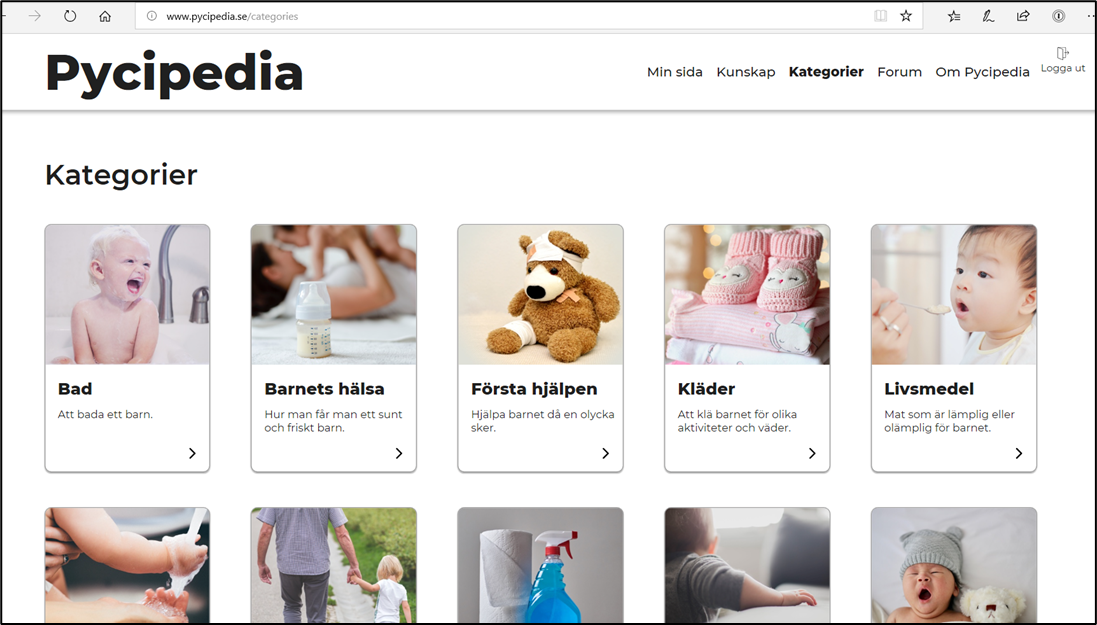Open reading view book icon
Screen dimensions: 1097x625
881,16
